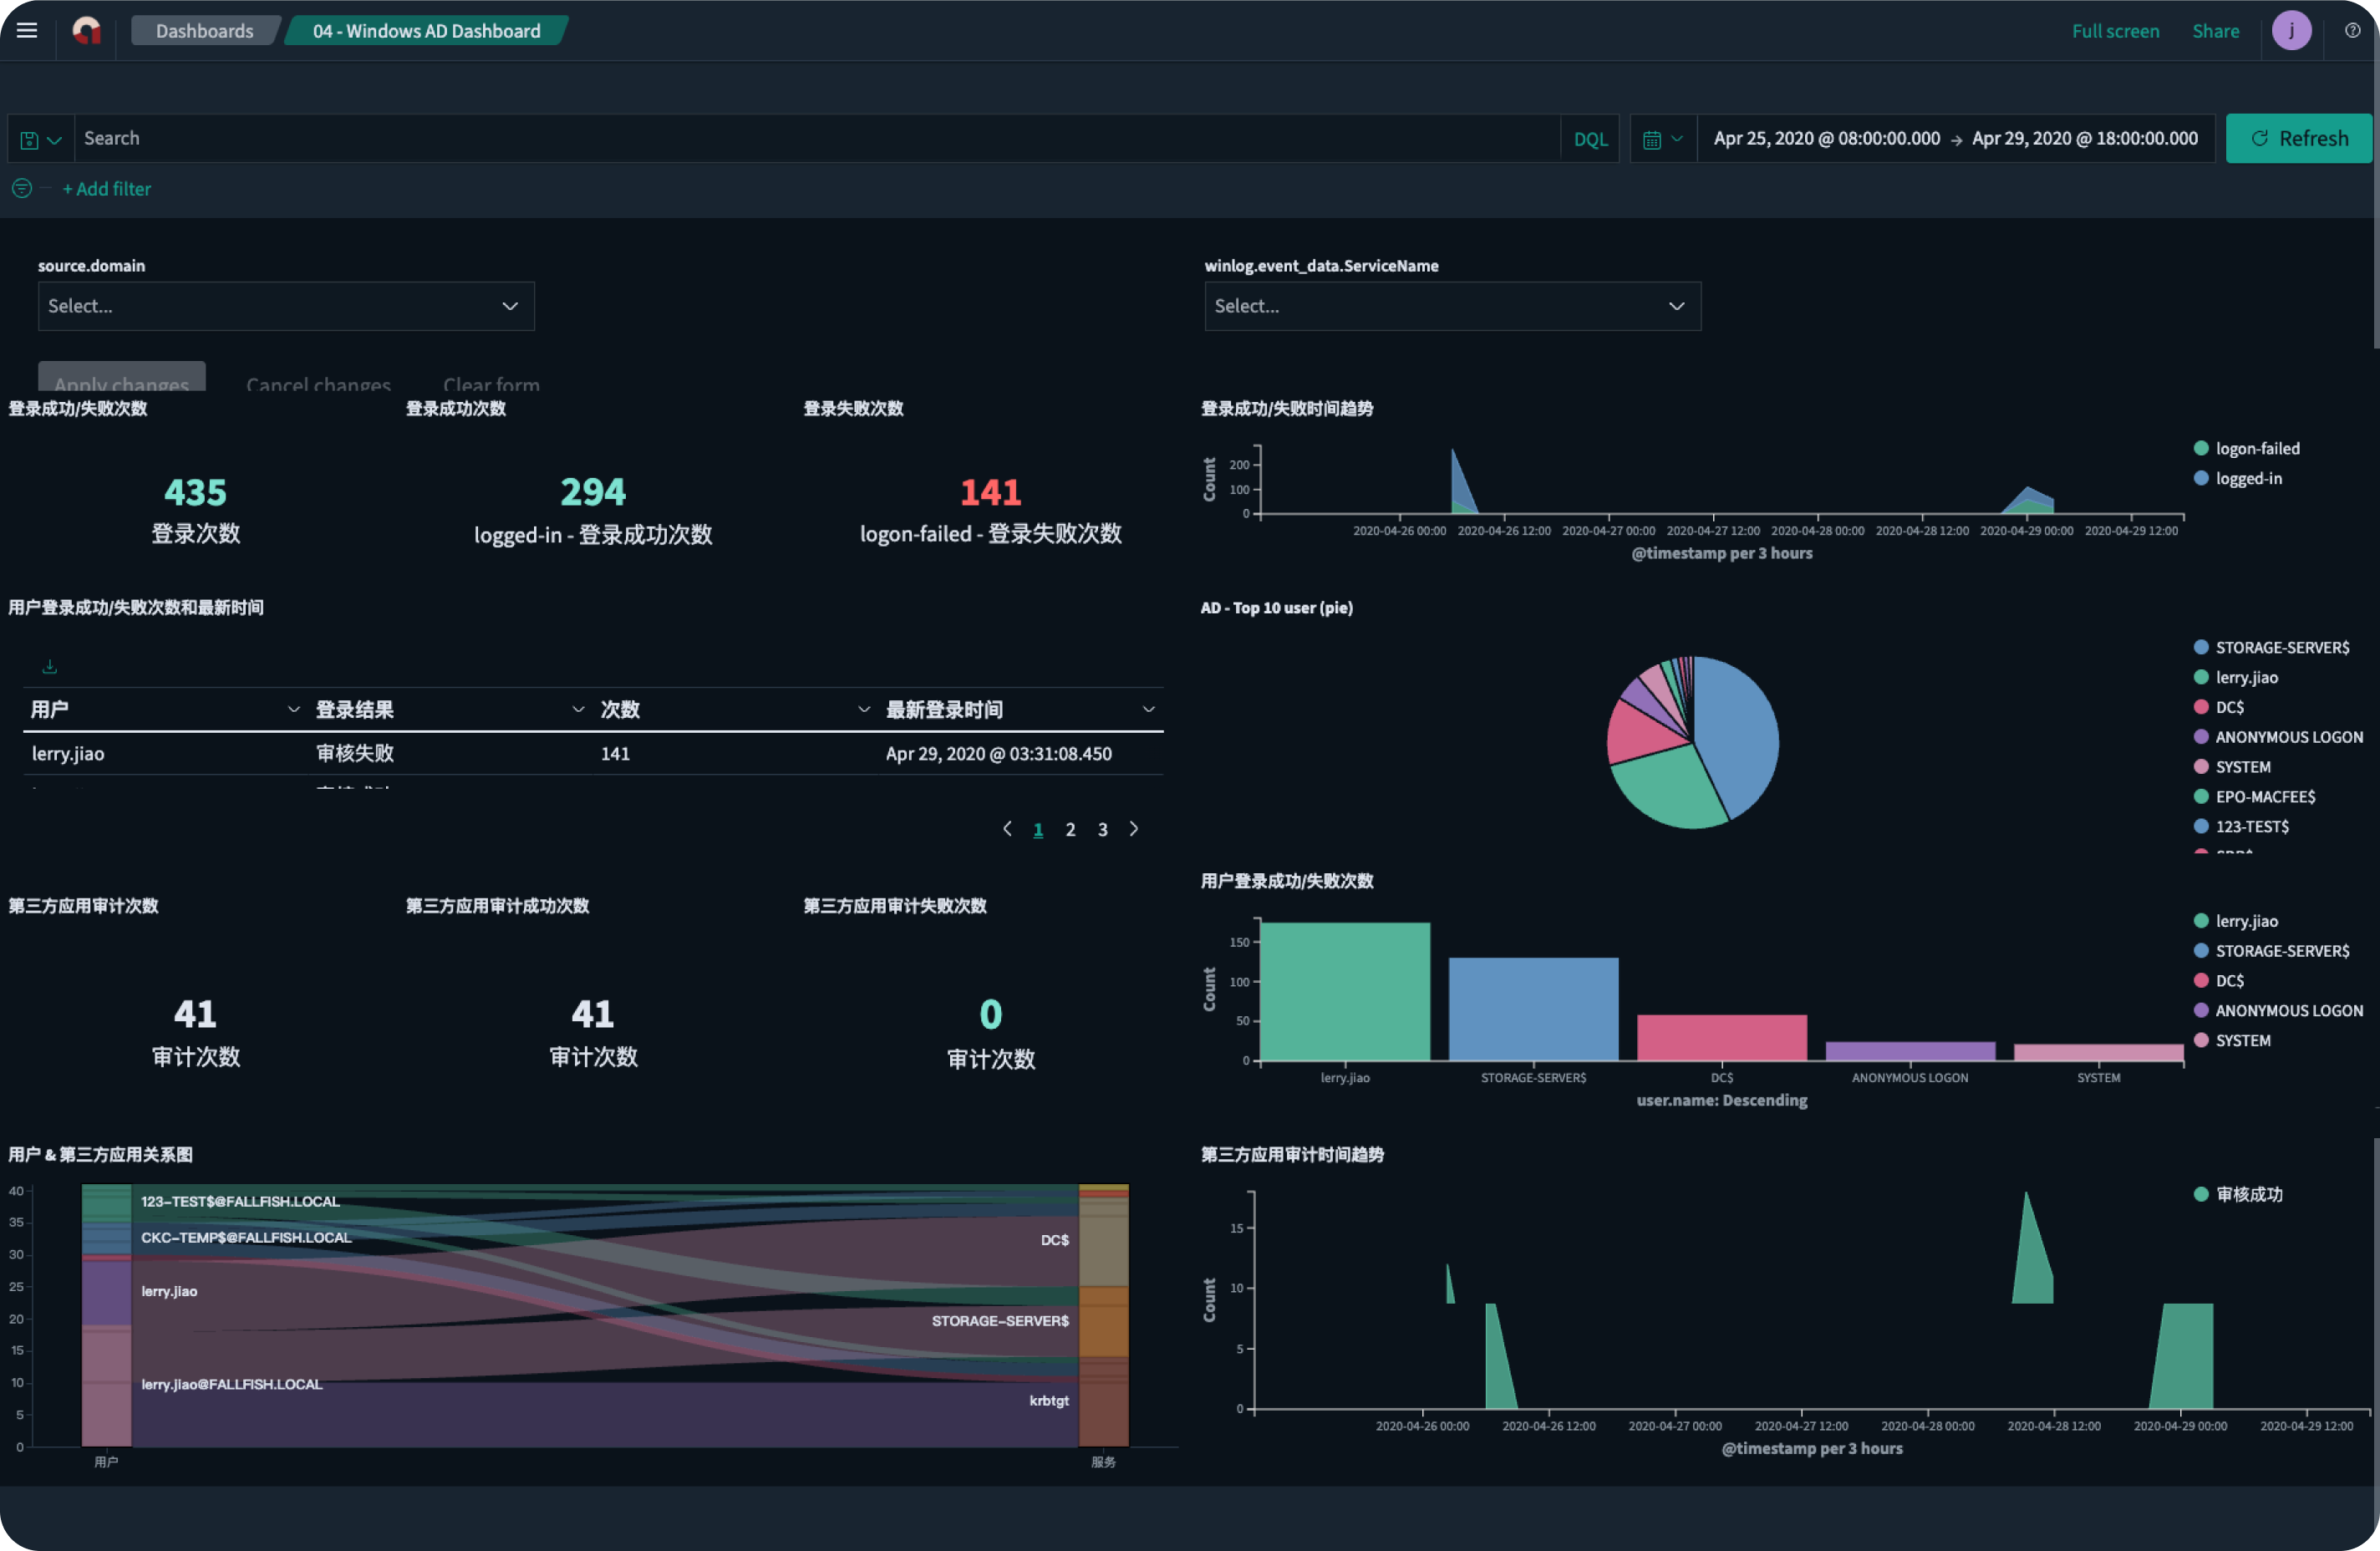This screenshot has width=2380, height=1551.
Task: Go to next table page arrow
Action: pos(1133,828)
